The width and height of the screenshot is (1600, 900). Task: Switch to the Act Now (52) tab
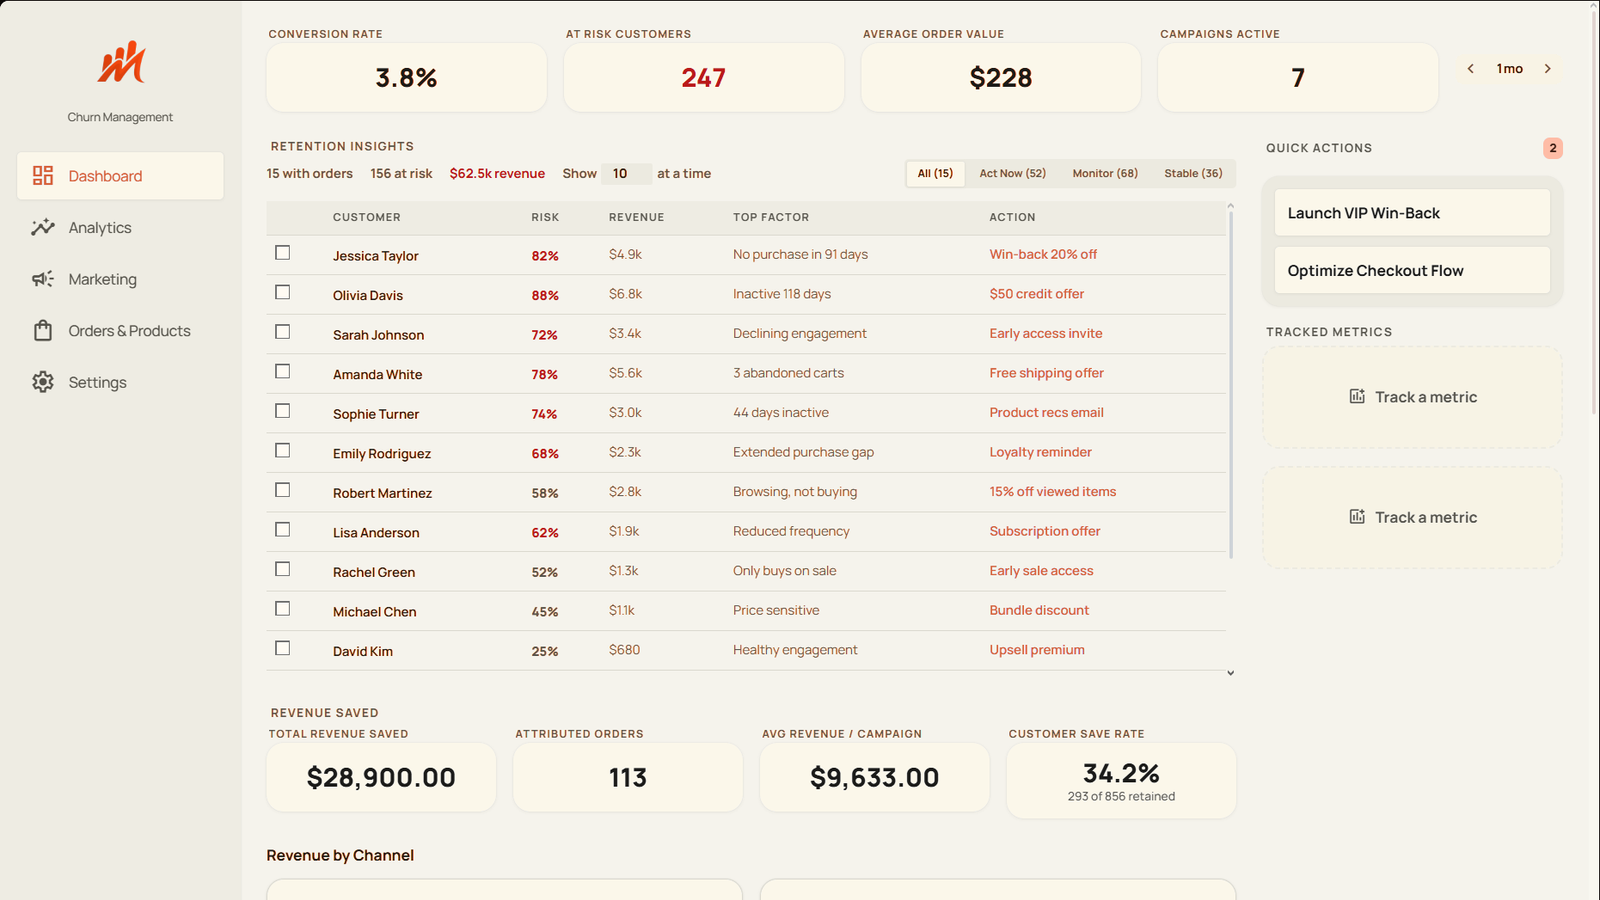[1013, 174]
